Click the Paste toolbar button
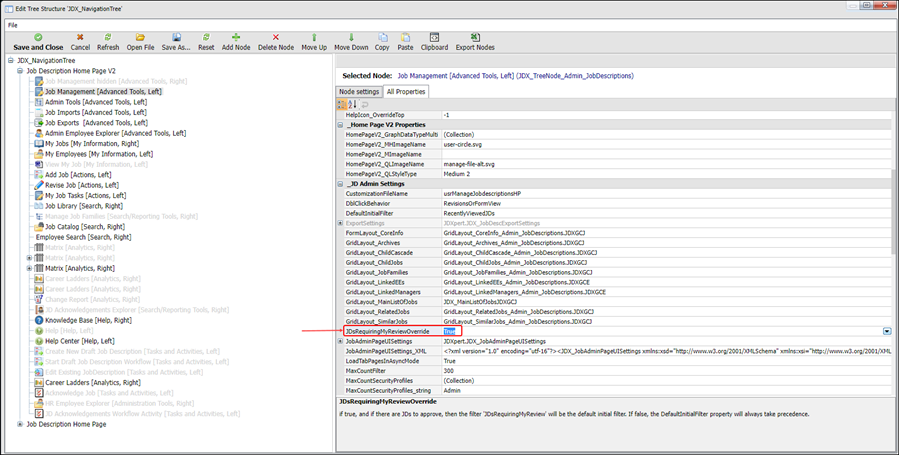Viewport: 900px width, 455px height. click(405, 37)
